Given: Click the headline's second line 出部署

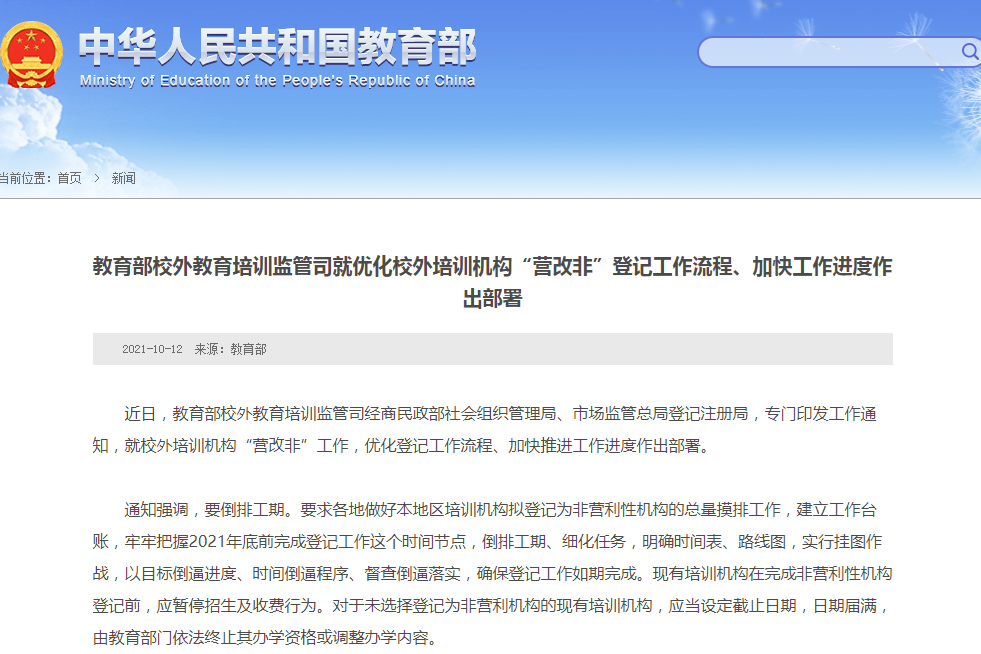Looking at the screenshot, I should [492, 299].
